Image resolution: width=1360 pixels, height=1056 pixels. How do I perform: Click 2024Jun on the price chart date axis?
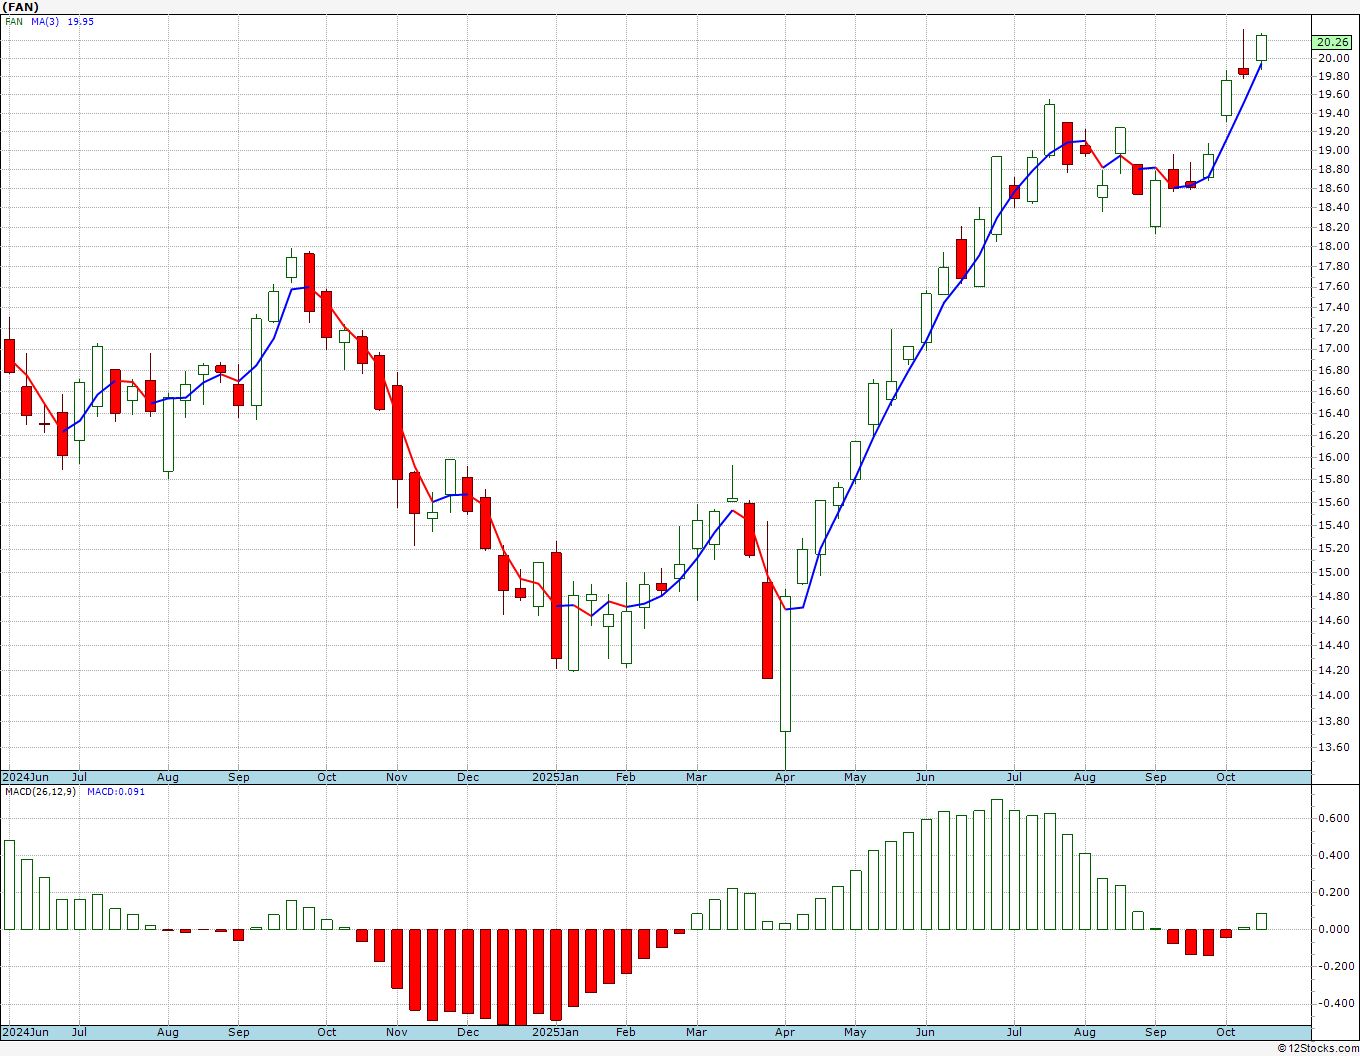pos(25,777)
